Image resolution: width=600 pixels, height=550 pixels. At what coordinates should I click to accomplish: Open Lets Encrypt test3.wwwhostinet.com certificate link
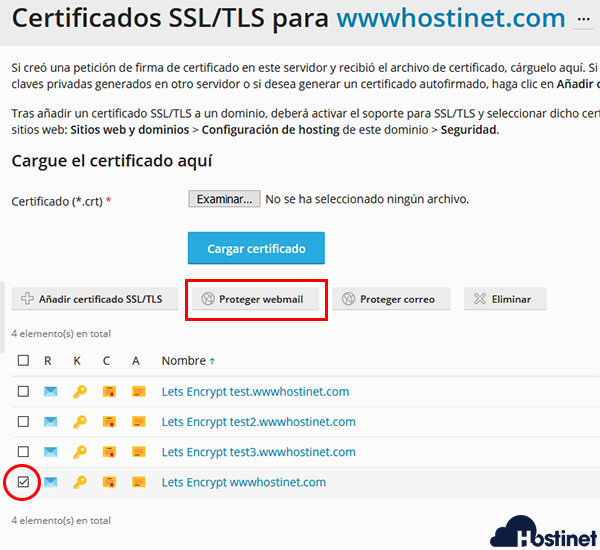pyautogui.click(x=258, y=452)
